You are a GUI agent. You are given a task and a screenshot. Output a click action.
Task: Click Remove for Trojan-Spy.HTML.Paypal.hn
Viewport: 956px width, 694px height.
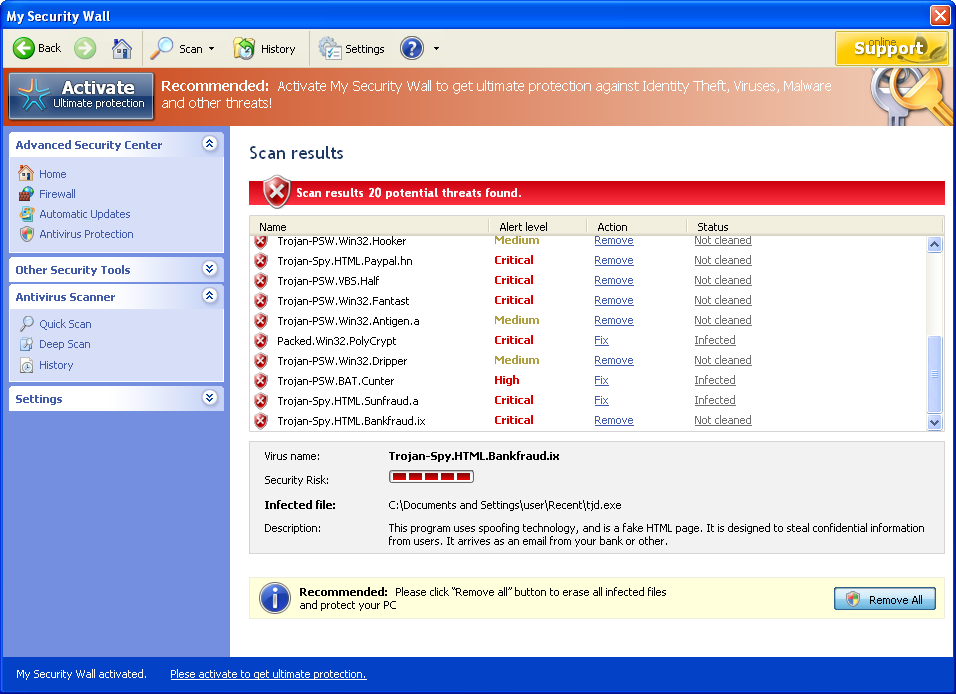[614, 260]
